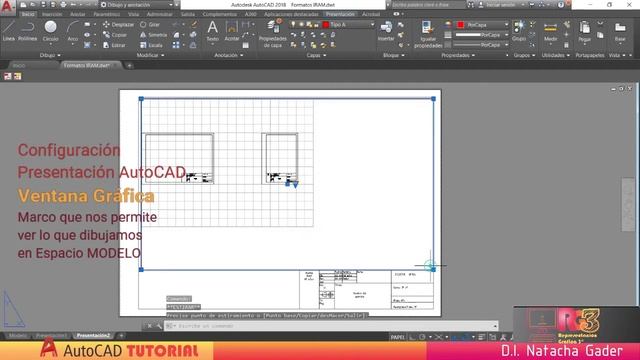Expand the Utilidades panel

point(556,55)
